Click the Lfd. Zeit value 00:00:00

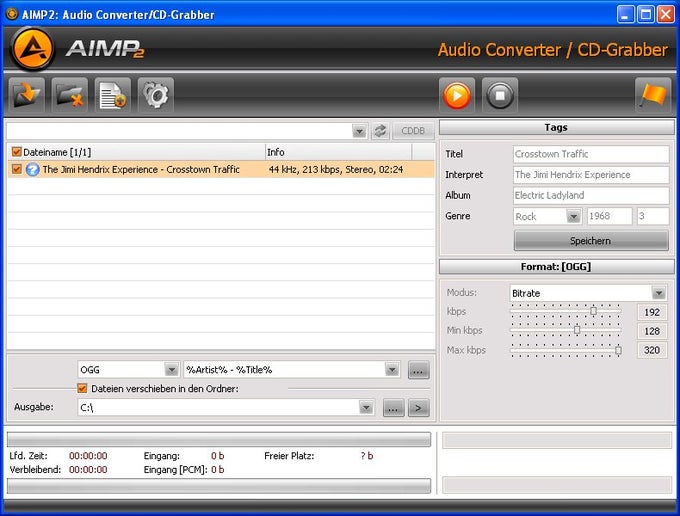click(88, 456)
